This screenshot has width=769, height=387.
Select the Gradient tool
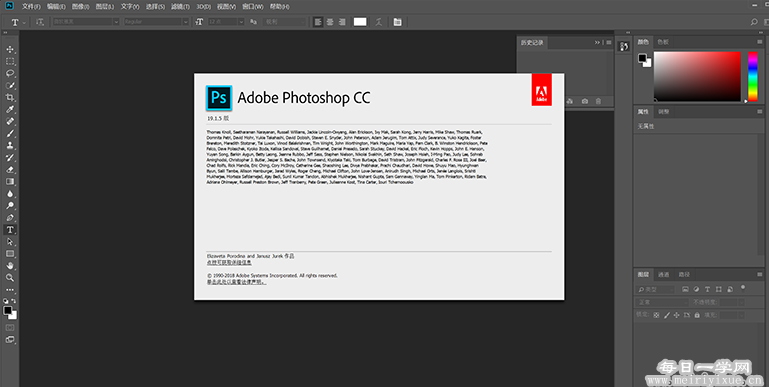(10, 181)
